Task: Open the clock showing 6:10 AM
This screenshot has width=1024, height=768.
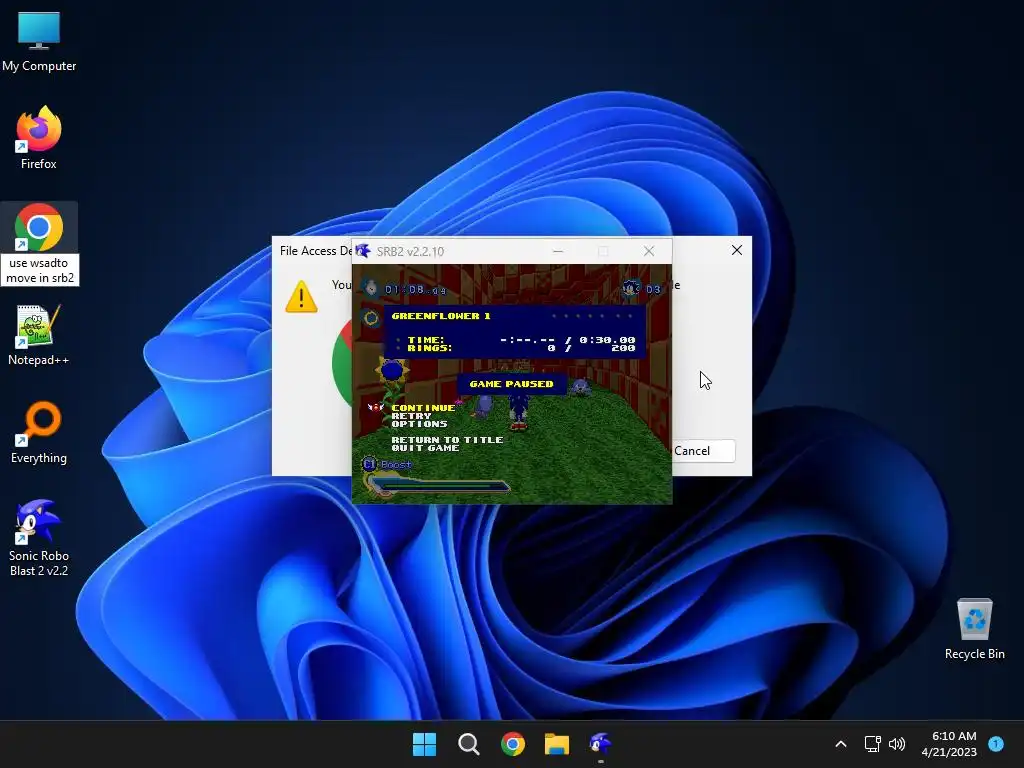Action: (949, 744)
